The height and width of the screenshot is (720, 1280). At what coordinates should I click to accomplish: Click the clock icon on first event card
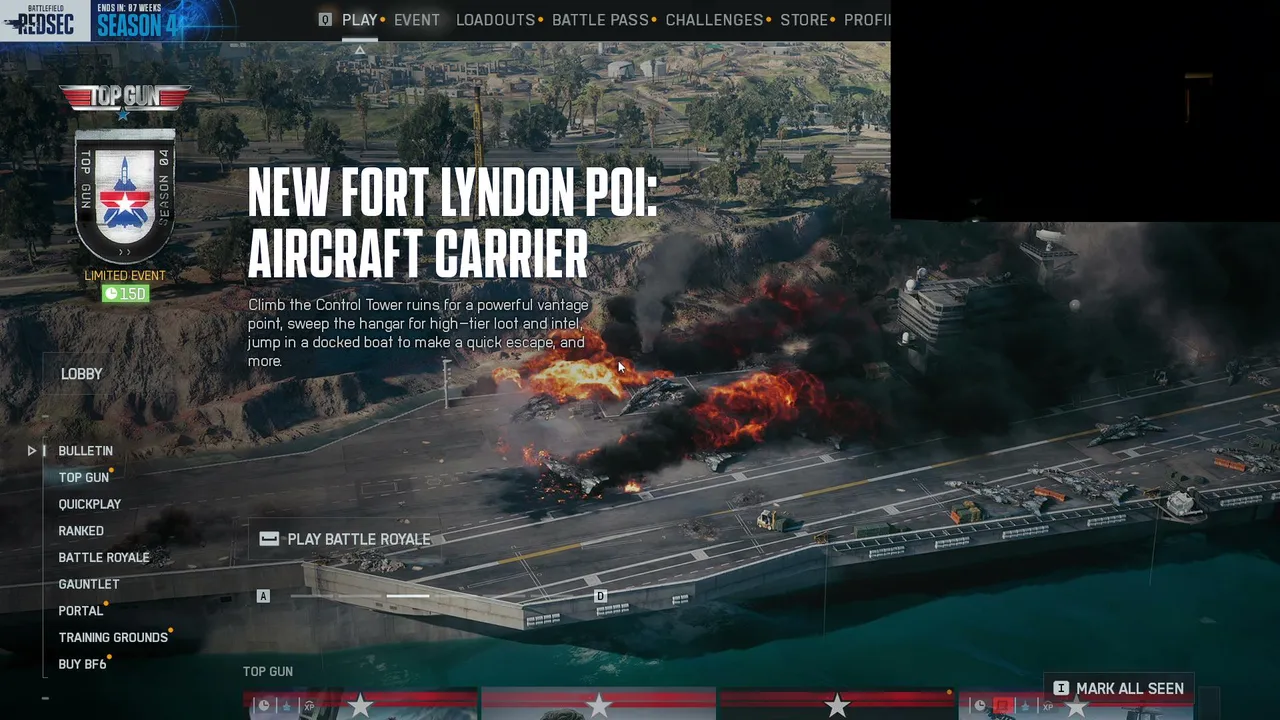264,706
